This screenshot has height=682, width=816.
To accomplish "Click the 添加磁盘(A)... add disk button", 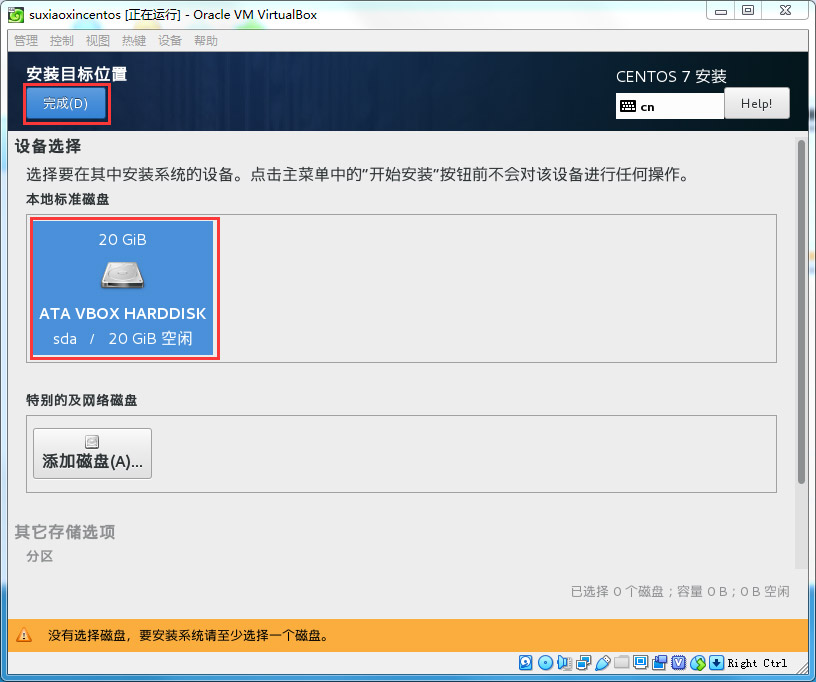I will click(92, 453).
